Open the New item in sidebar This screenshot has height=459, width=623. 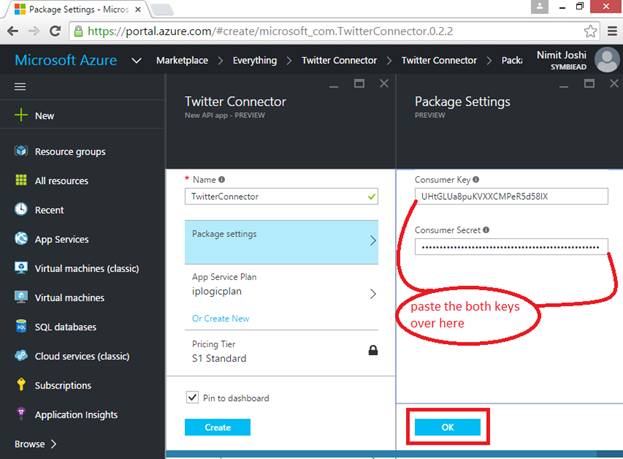tap(44, 116)
